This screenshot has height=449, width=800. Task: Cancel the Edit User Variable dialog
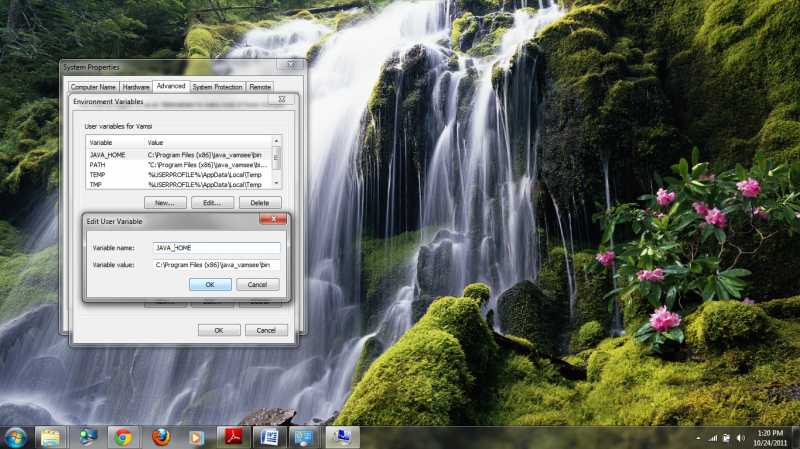click(x=257, y=284)
